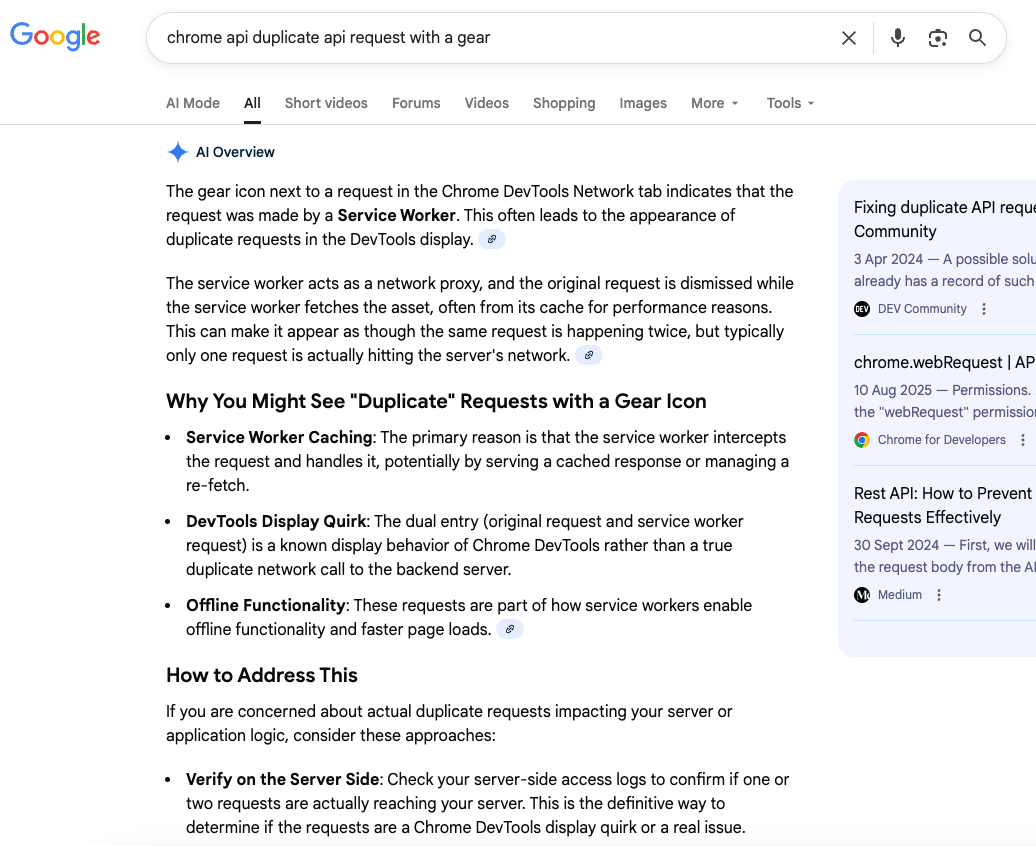Click the magnifying glass search button
The height and width of the screenshot is (846, 1036).
pos(977,38)
